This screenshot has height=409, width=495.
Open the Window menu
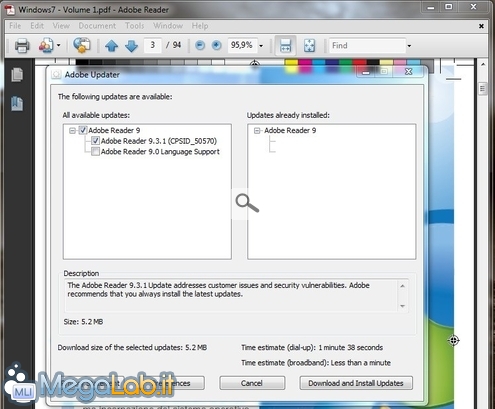[168, 26]
